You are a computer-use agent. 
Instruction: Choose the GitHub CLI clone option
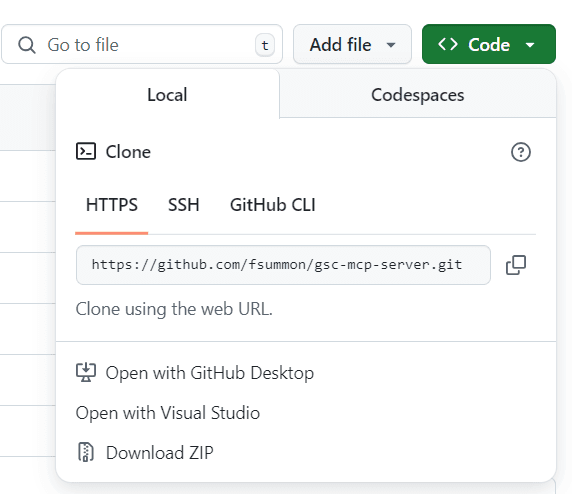coord(273,205)
